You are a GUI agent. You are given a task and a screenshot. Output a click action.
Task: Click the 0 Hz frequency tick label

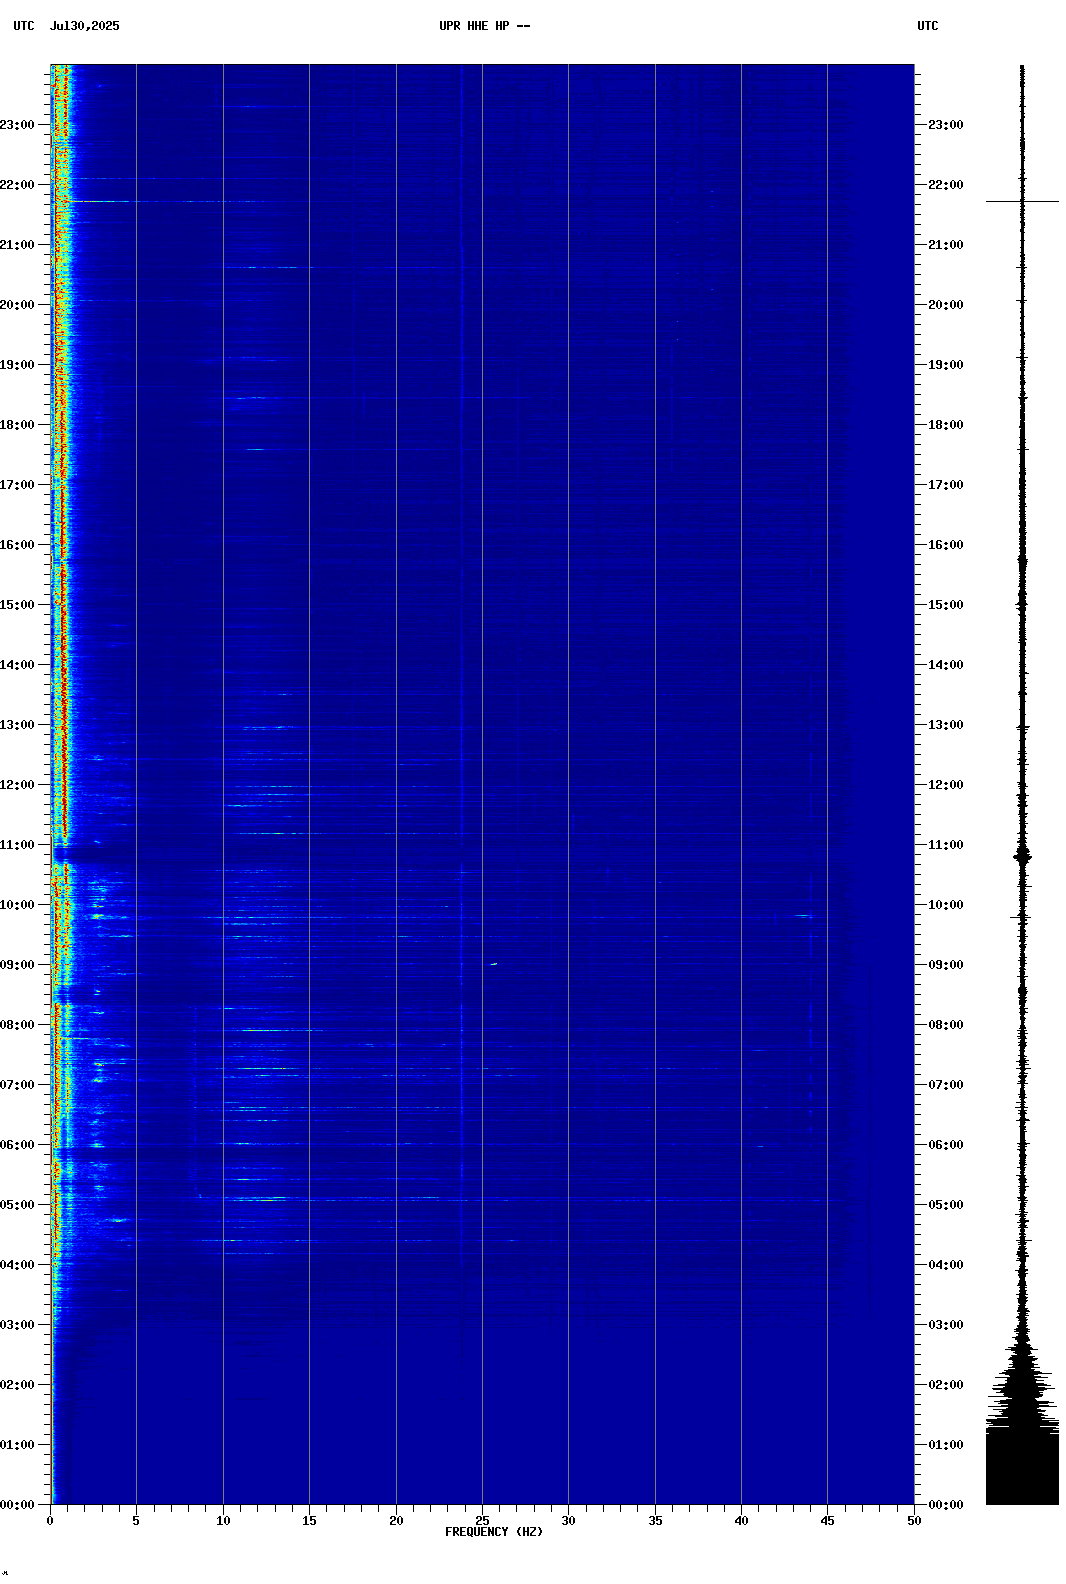tap(50, 1521)
